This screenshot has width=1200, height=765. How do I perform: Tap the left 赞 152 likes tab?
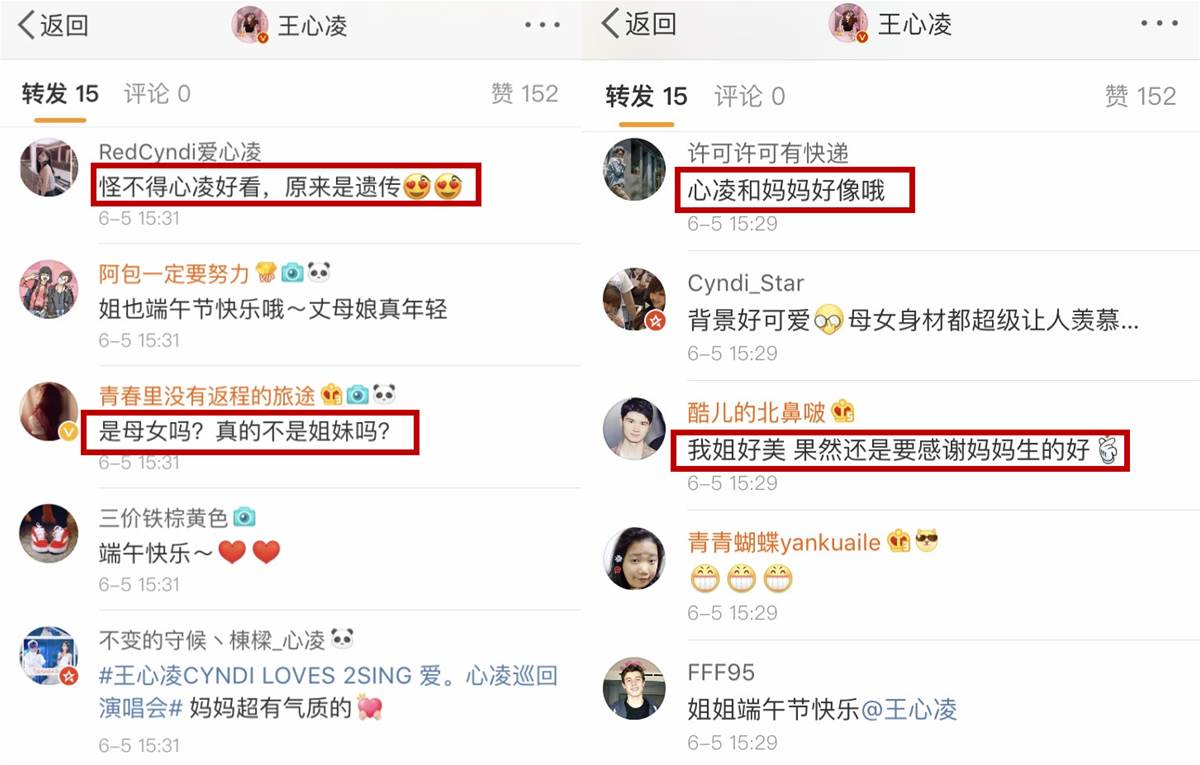click(x=525, y=94)
